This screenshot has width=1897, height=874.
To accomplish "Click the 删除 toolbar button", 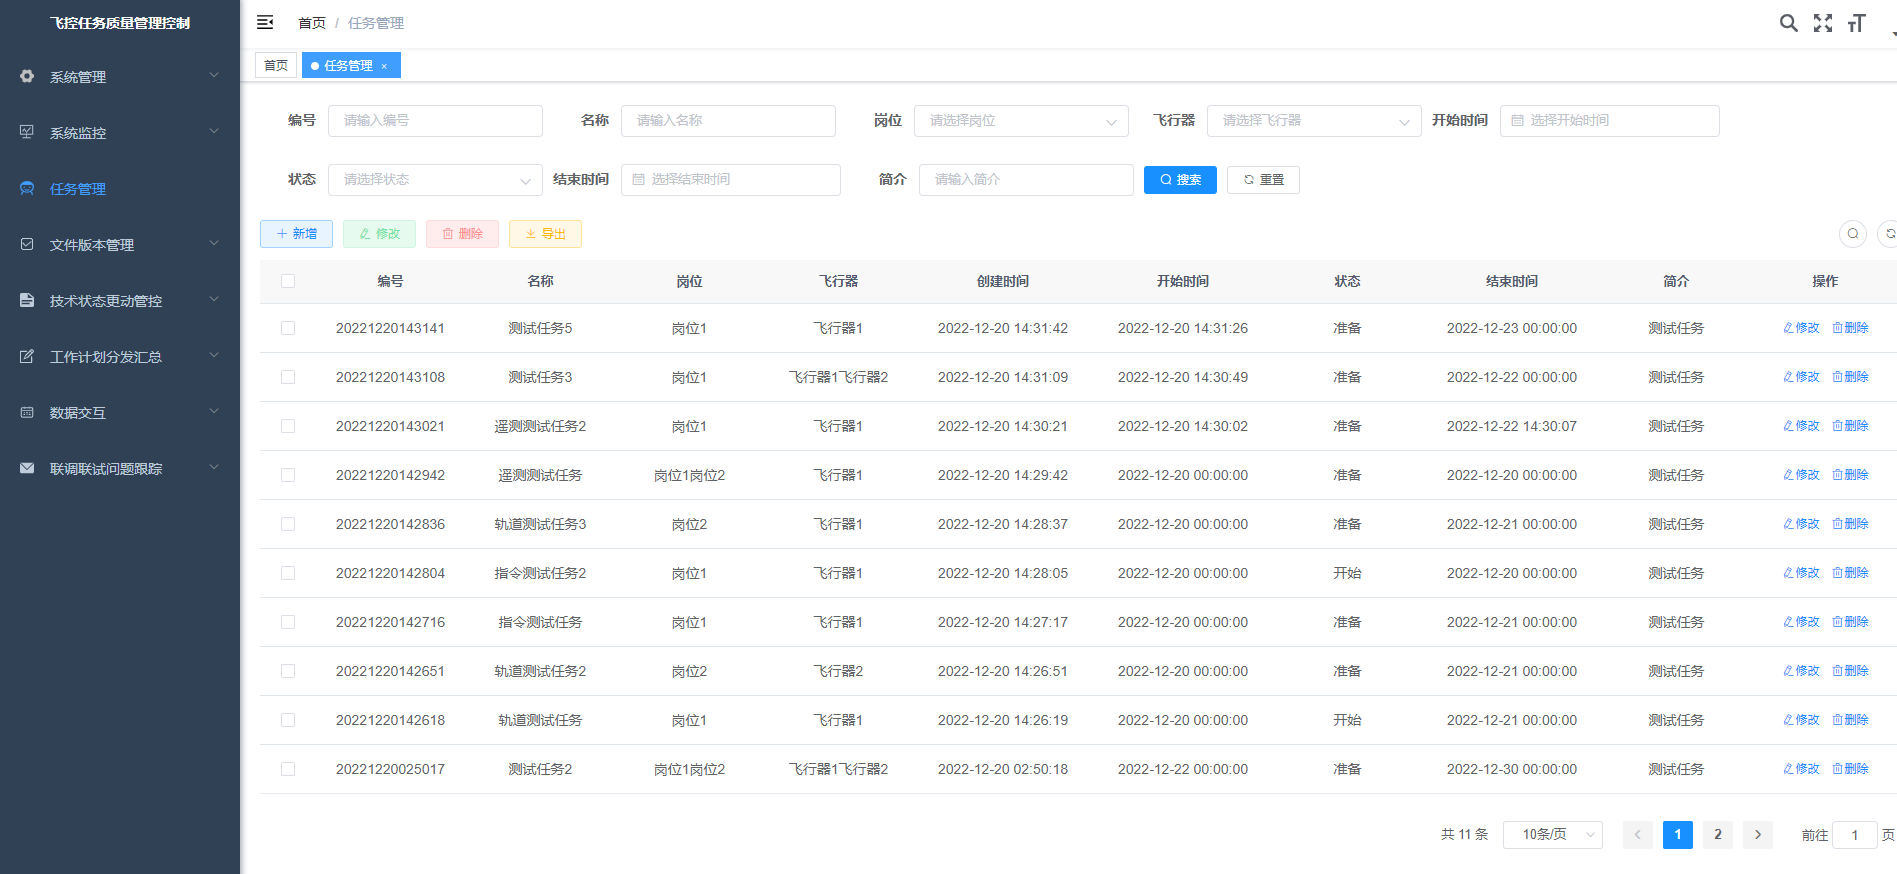I will click(462, 234).
